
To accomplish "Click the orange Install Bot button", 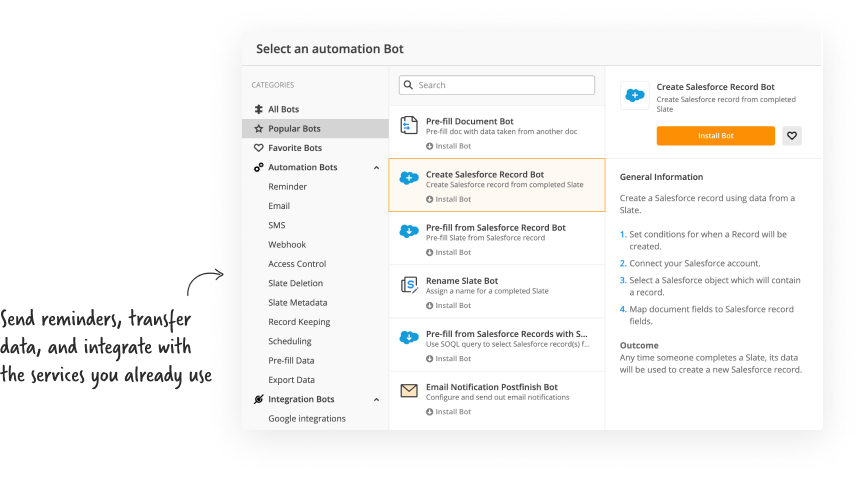I will [715, 135].
